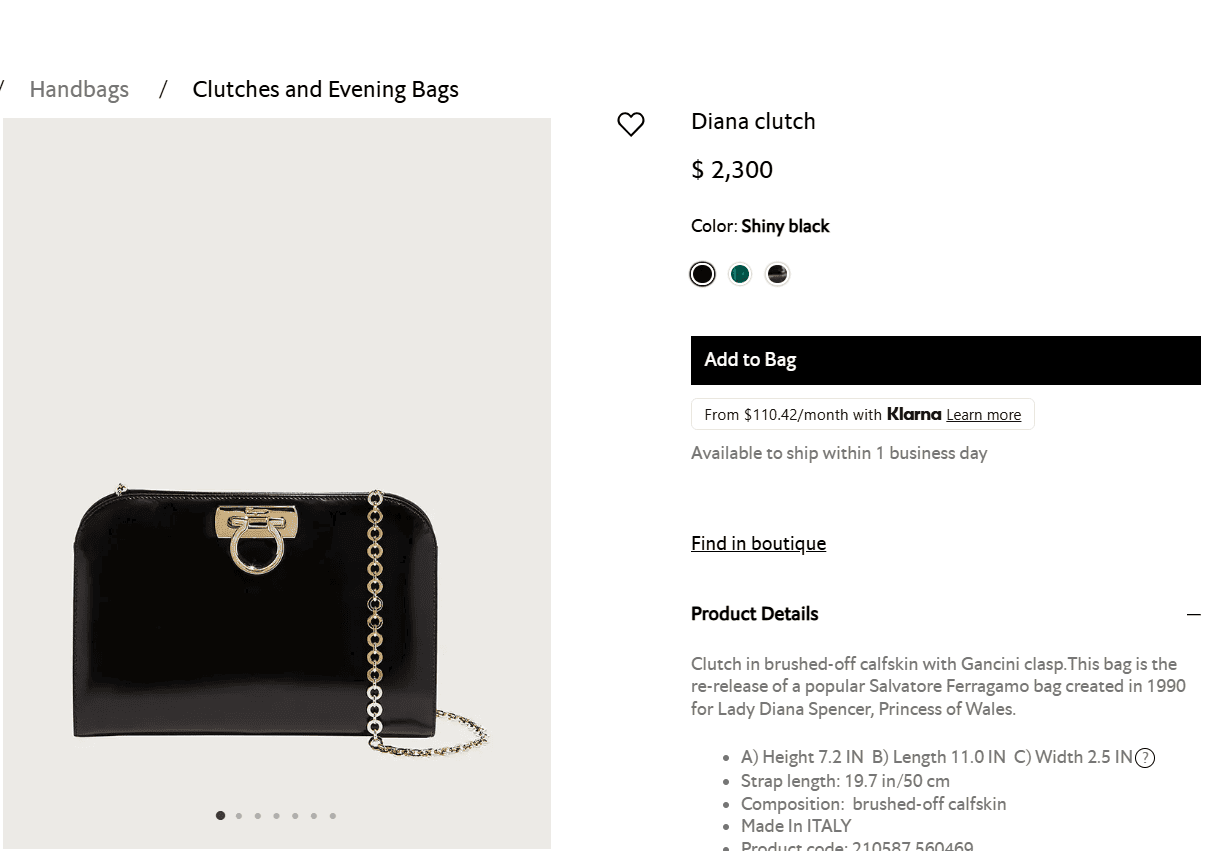Viewport: 1205px width, 851px height.
Task: Show the first product image dot
Action: 220,815
